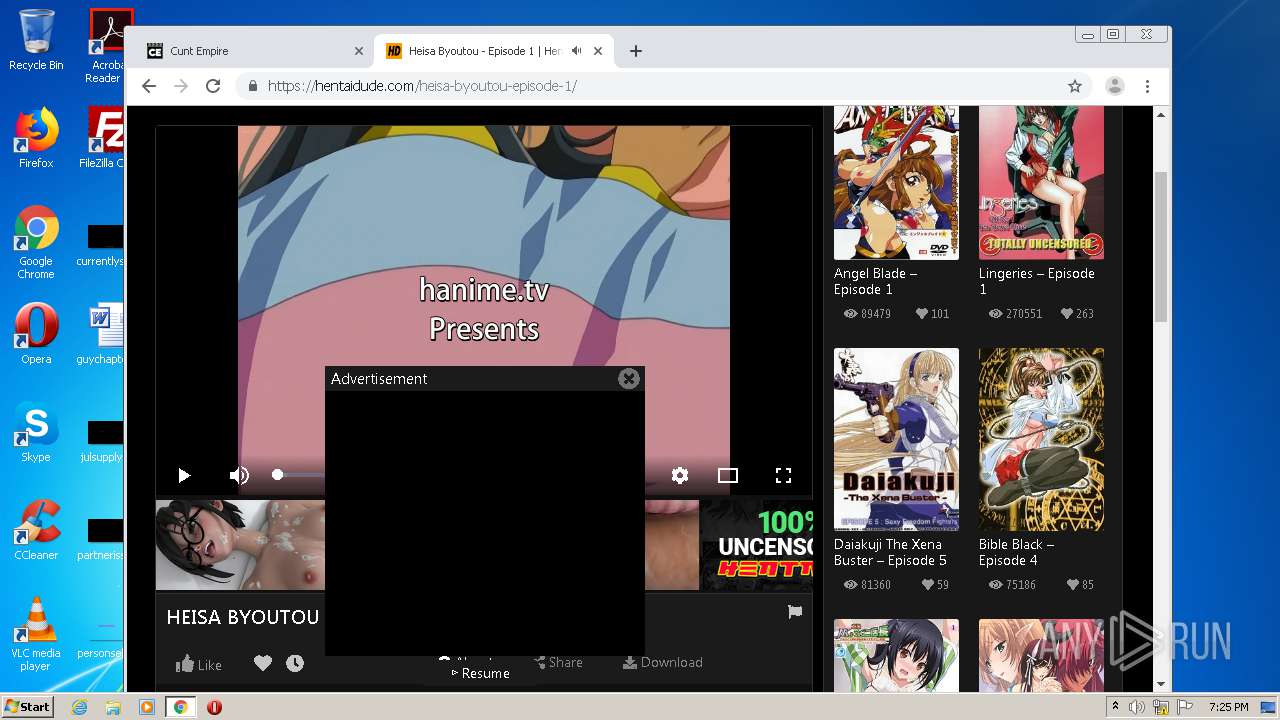Toggle theater mode in the video player
This screenshot has height=720, width=1280.
click(728, 475)
